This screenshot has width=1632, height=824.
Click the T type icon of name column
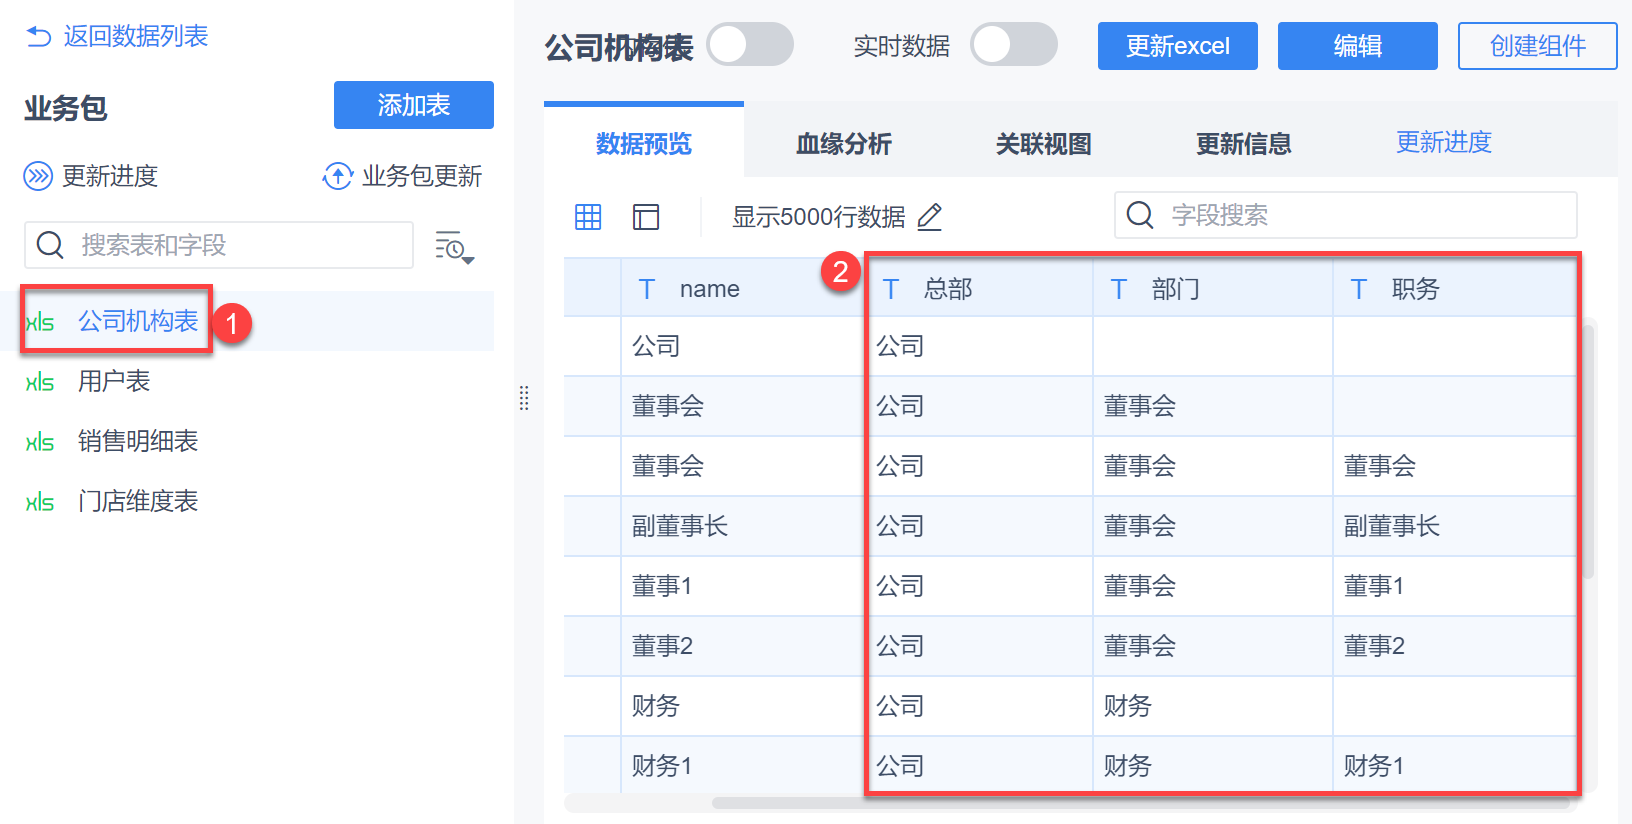pos(647,290)
